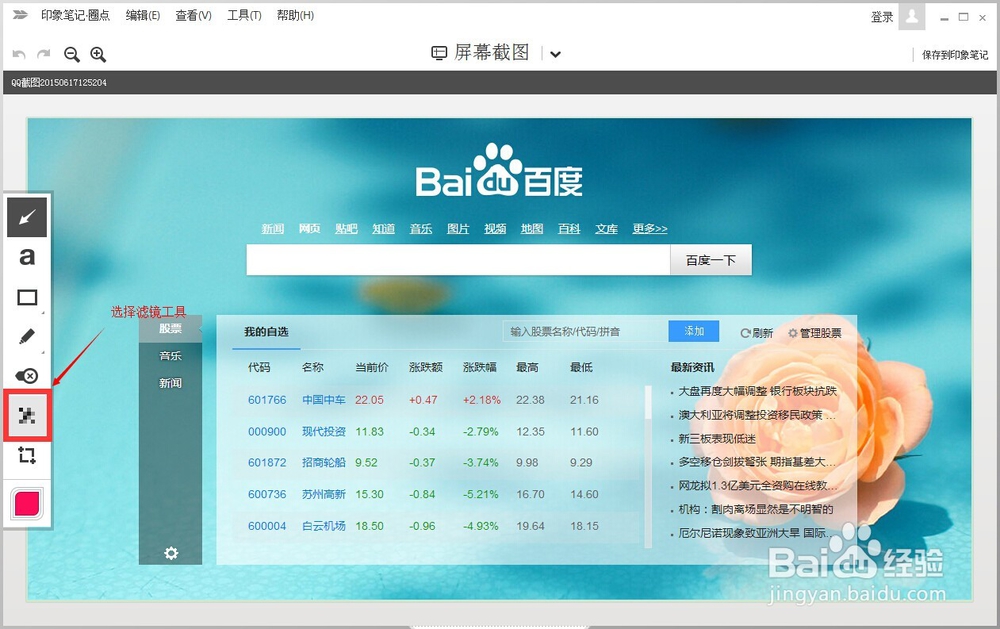Click the 贴吧 link
The width and height of the screenshot is (1000, 629).
(346, 228)
